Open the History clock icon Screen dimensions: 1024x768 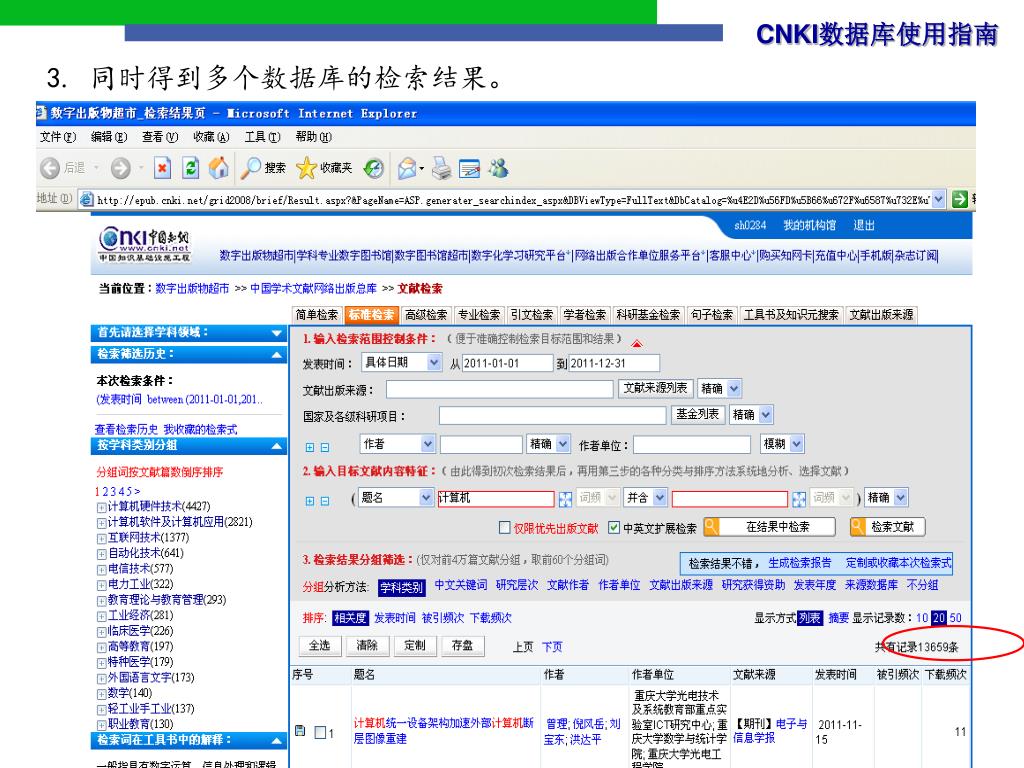374,168
